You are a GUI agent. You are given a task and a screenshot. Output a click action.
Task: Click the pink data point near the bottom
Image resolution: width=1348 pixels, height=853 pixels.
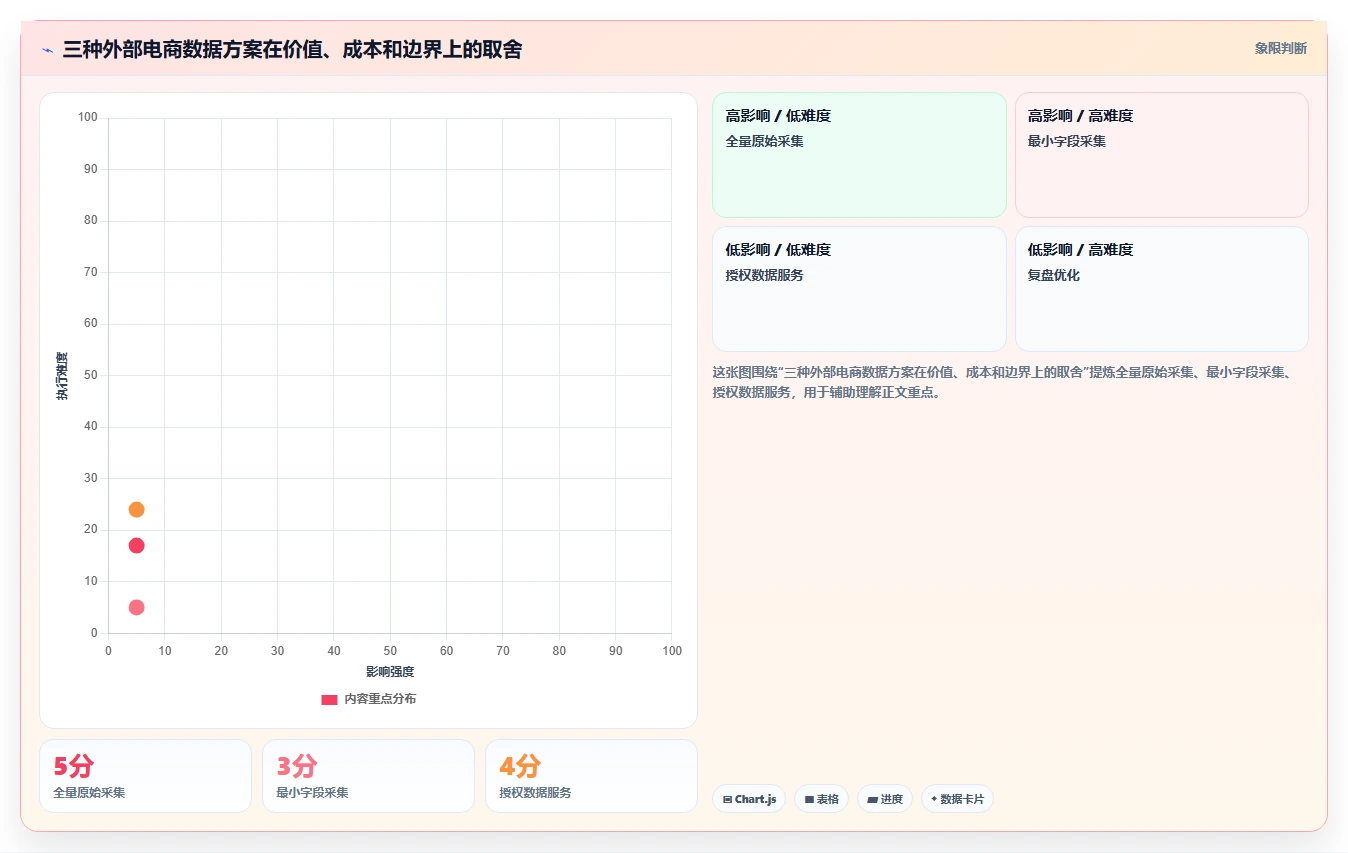[137, 607]
